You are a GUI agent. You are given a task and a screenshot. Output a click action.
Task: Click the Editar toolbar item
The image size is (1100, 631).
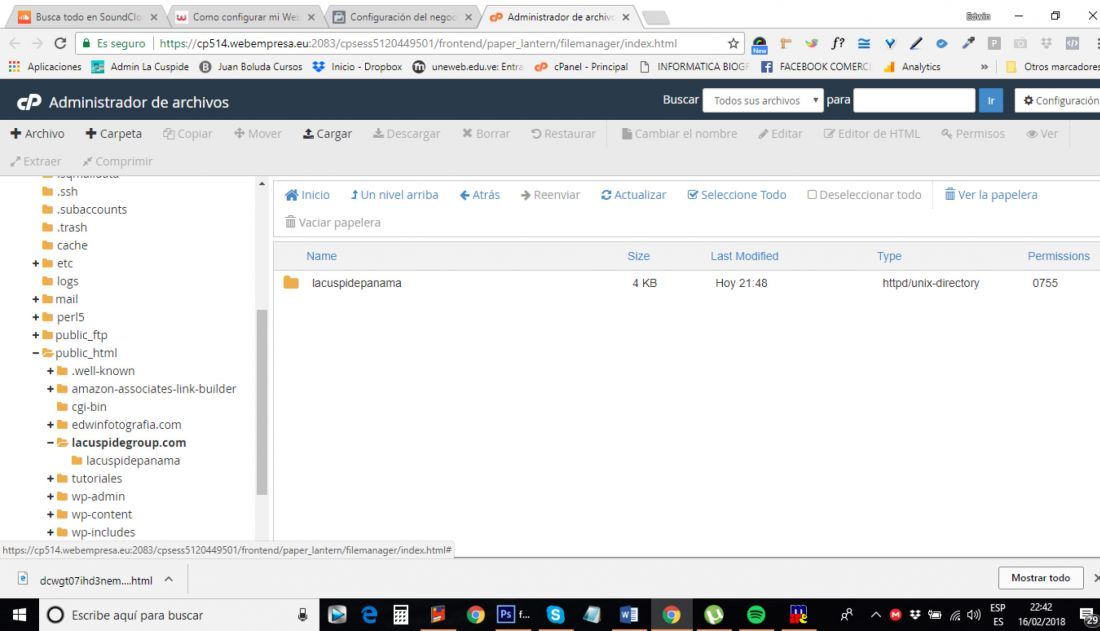(x=780, y=133)
